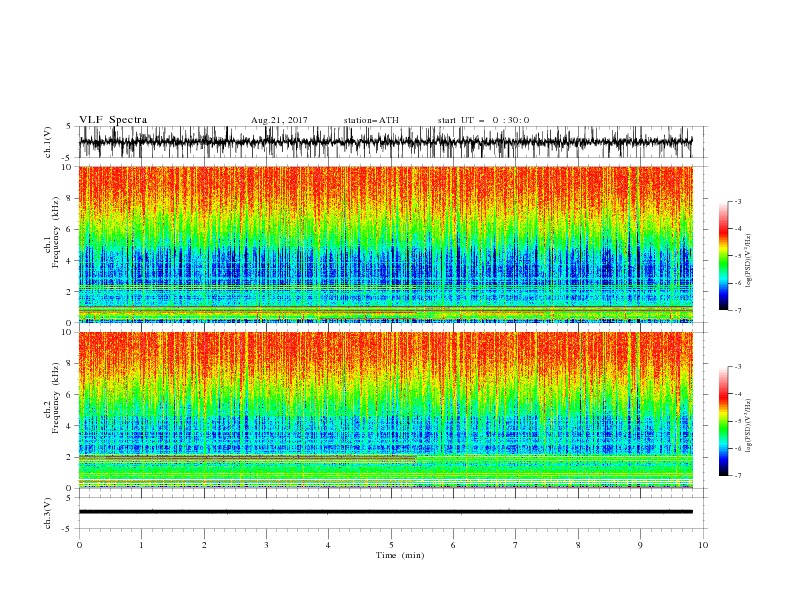The height and width of the screenshot is (612, 792).
Task: Click the 'start UT = 0:30:0' text
Action: point(483,120)
